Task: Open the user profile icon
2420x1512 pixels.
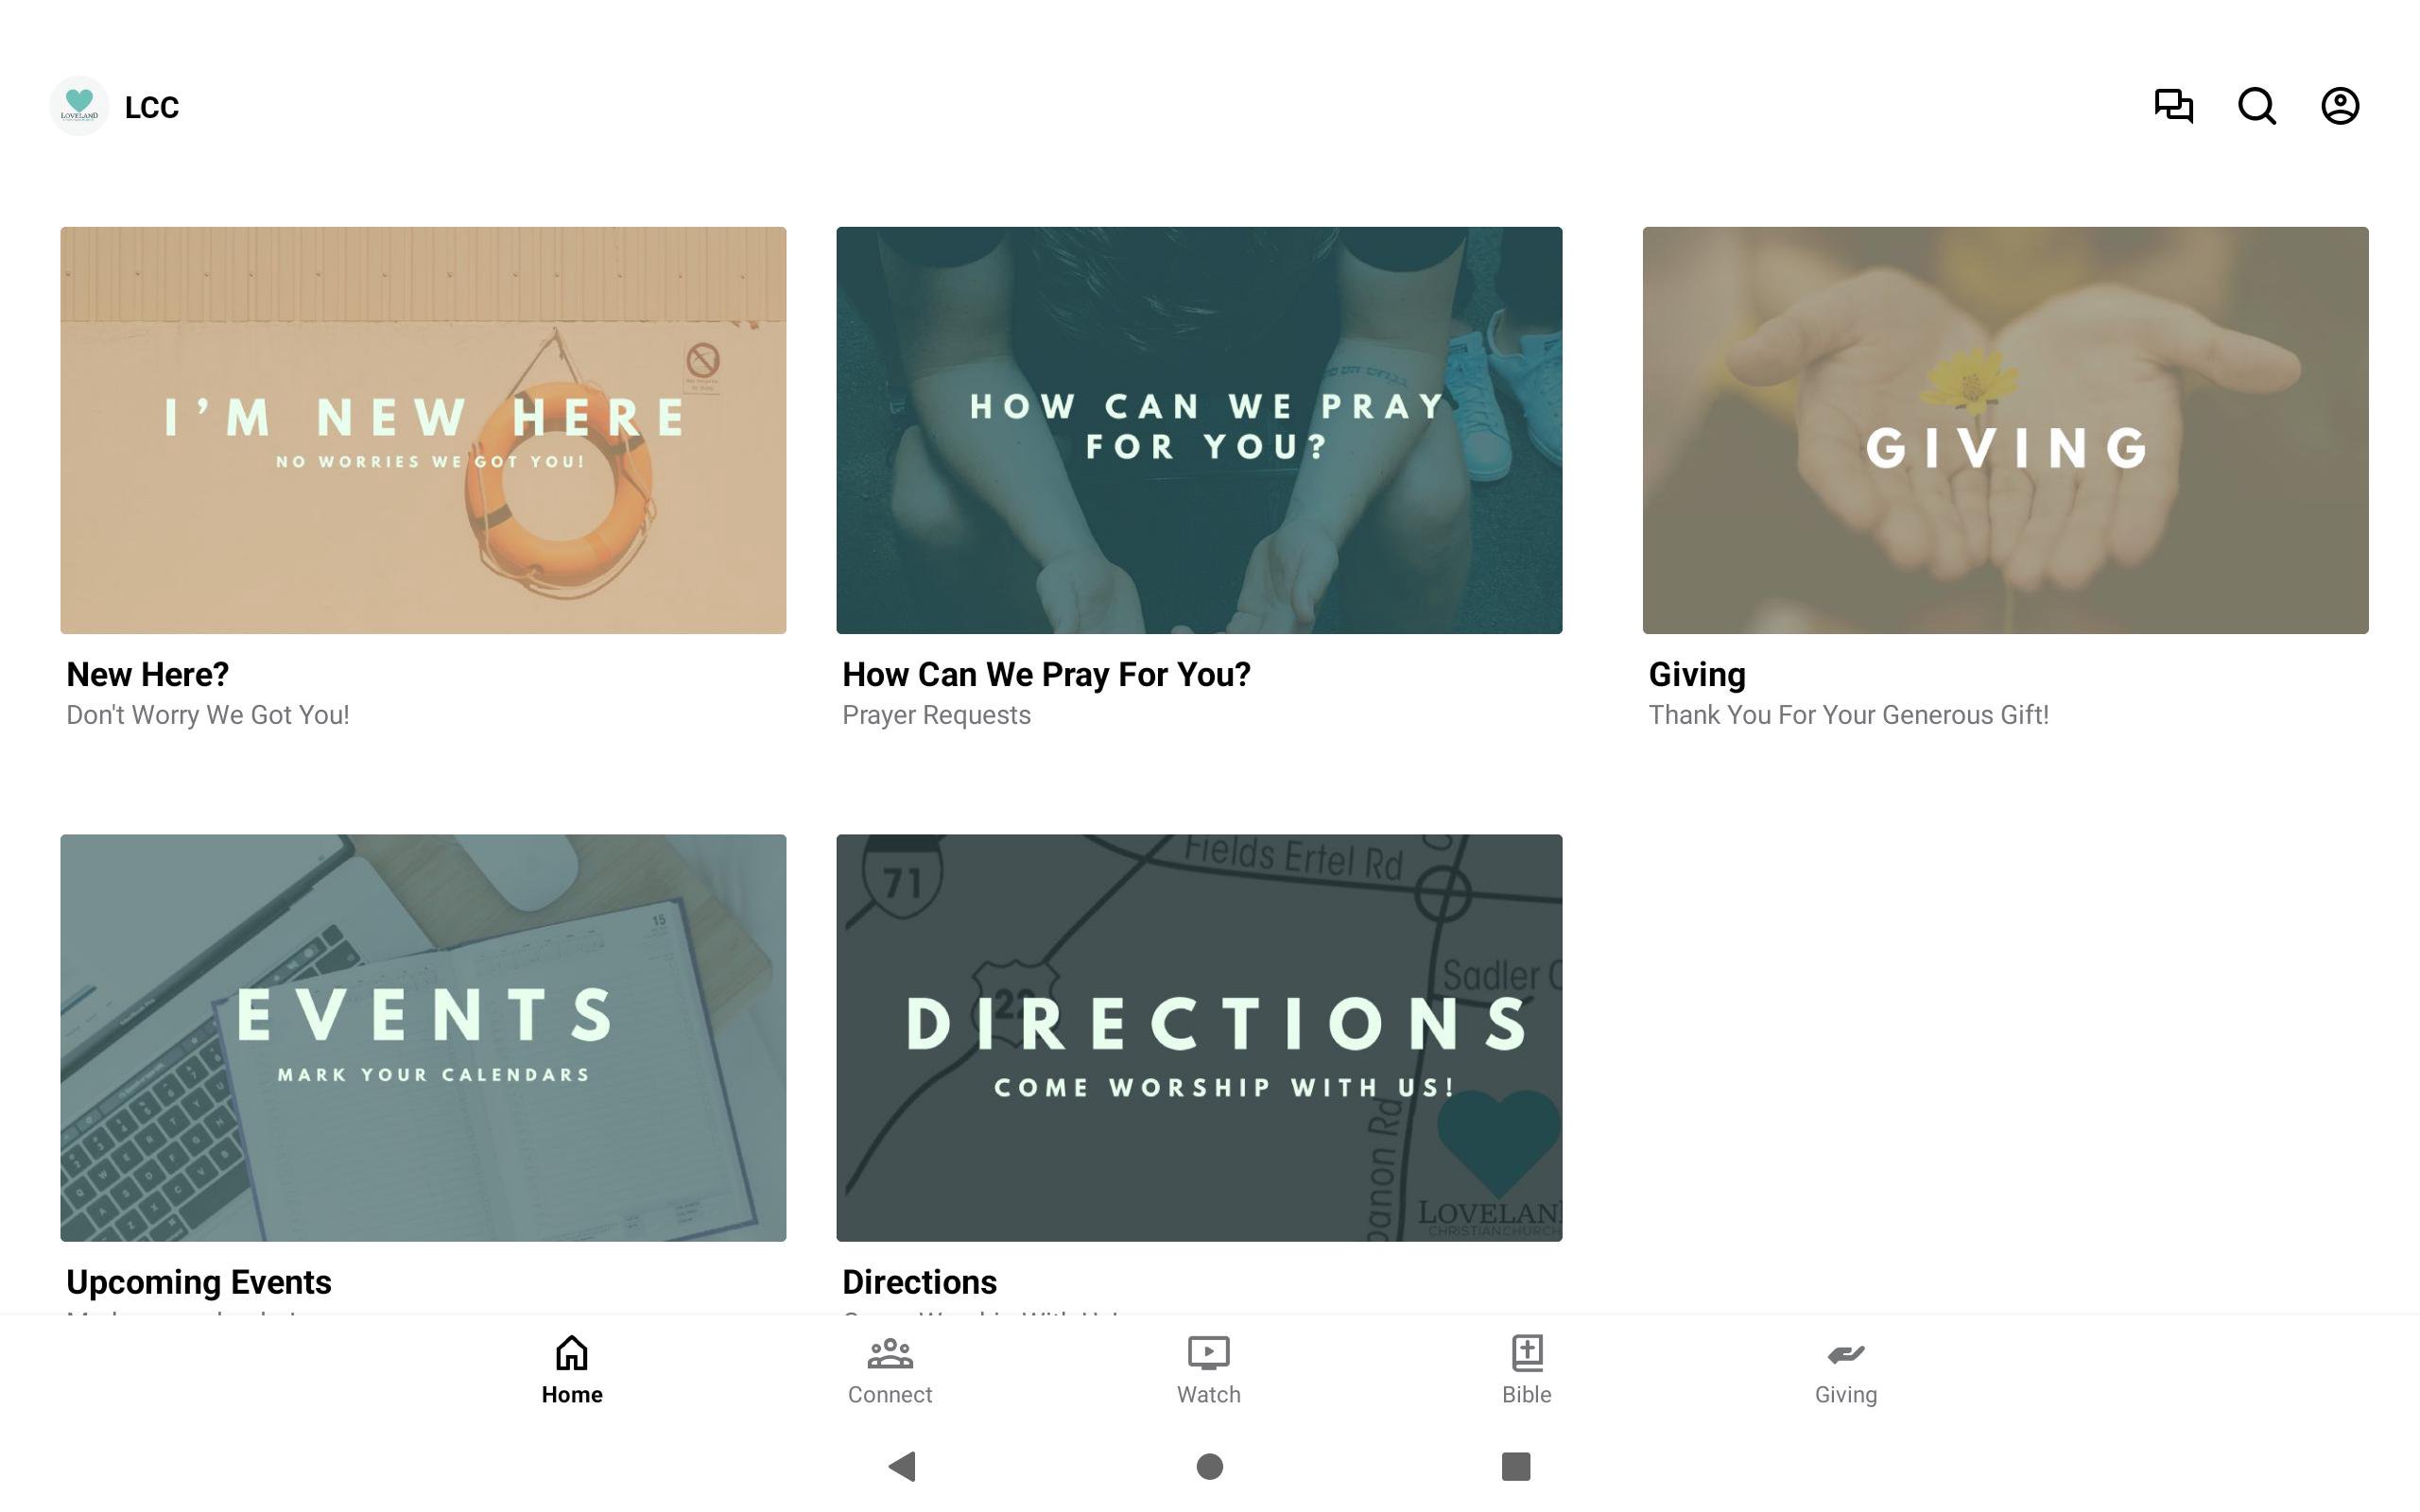Action: click(x=2339, y=105)
